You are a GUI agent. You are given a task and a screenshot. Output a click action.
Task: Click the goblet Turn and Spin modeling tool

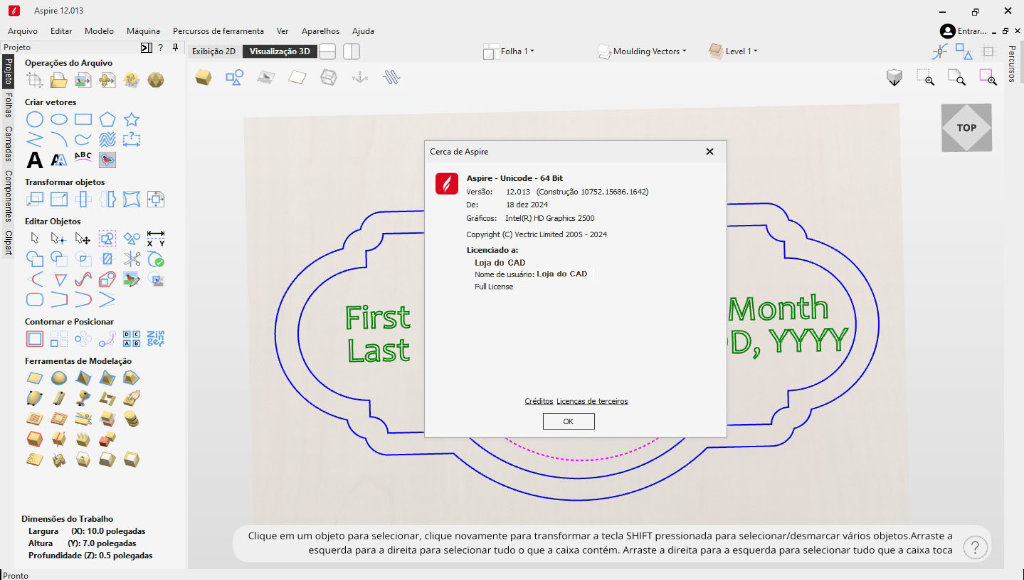(83, 398)
